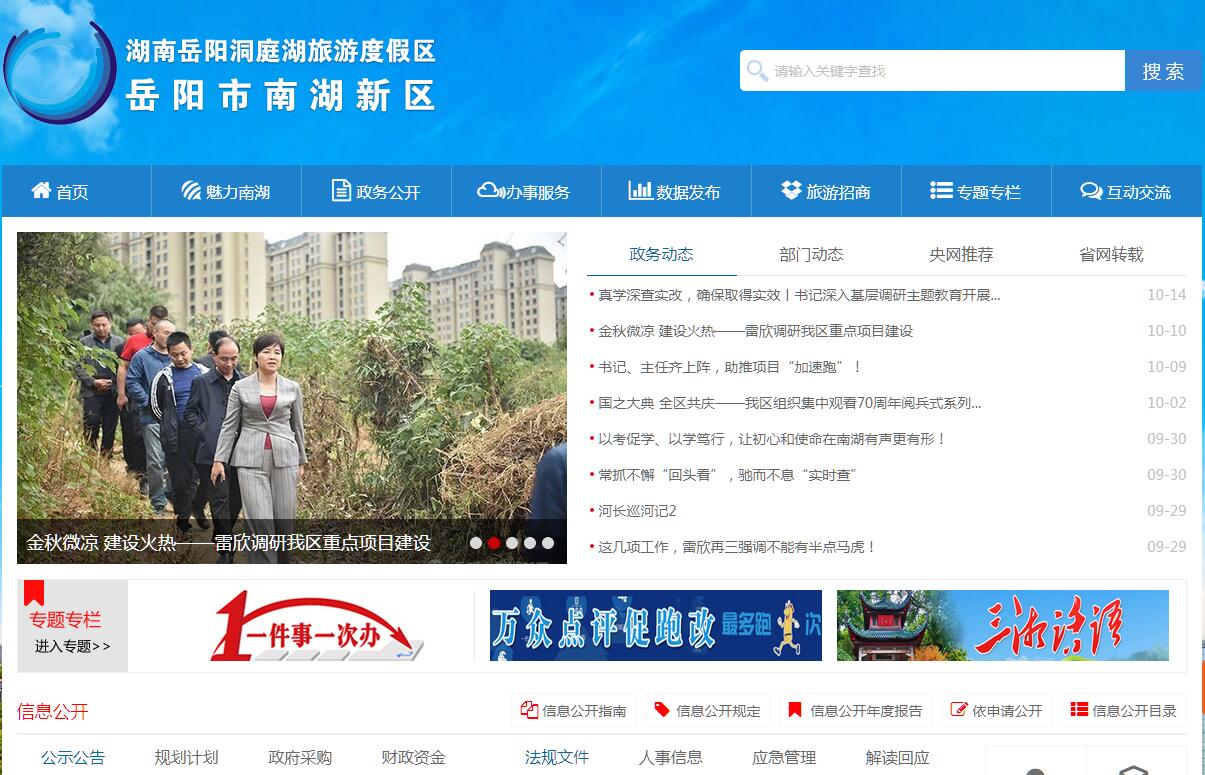Click the tag icon beside 信息公开规定

point(661,710)
